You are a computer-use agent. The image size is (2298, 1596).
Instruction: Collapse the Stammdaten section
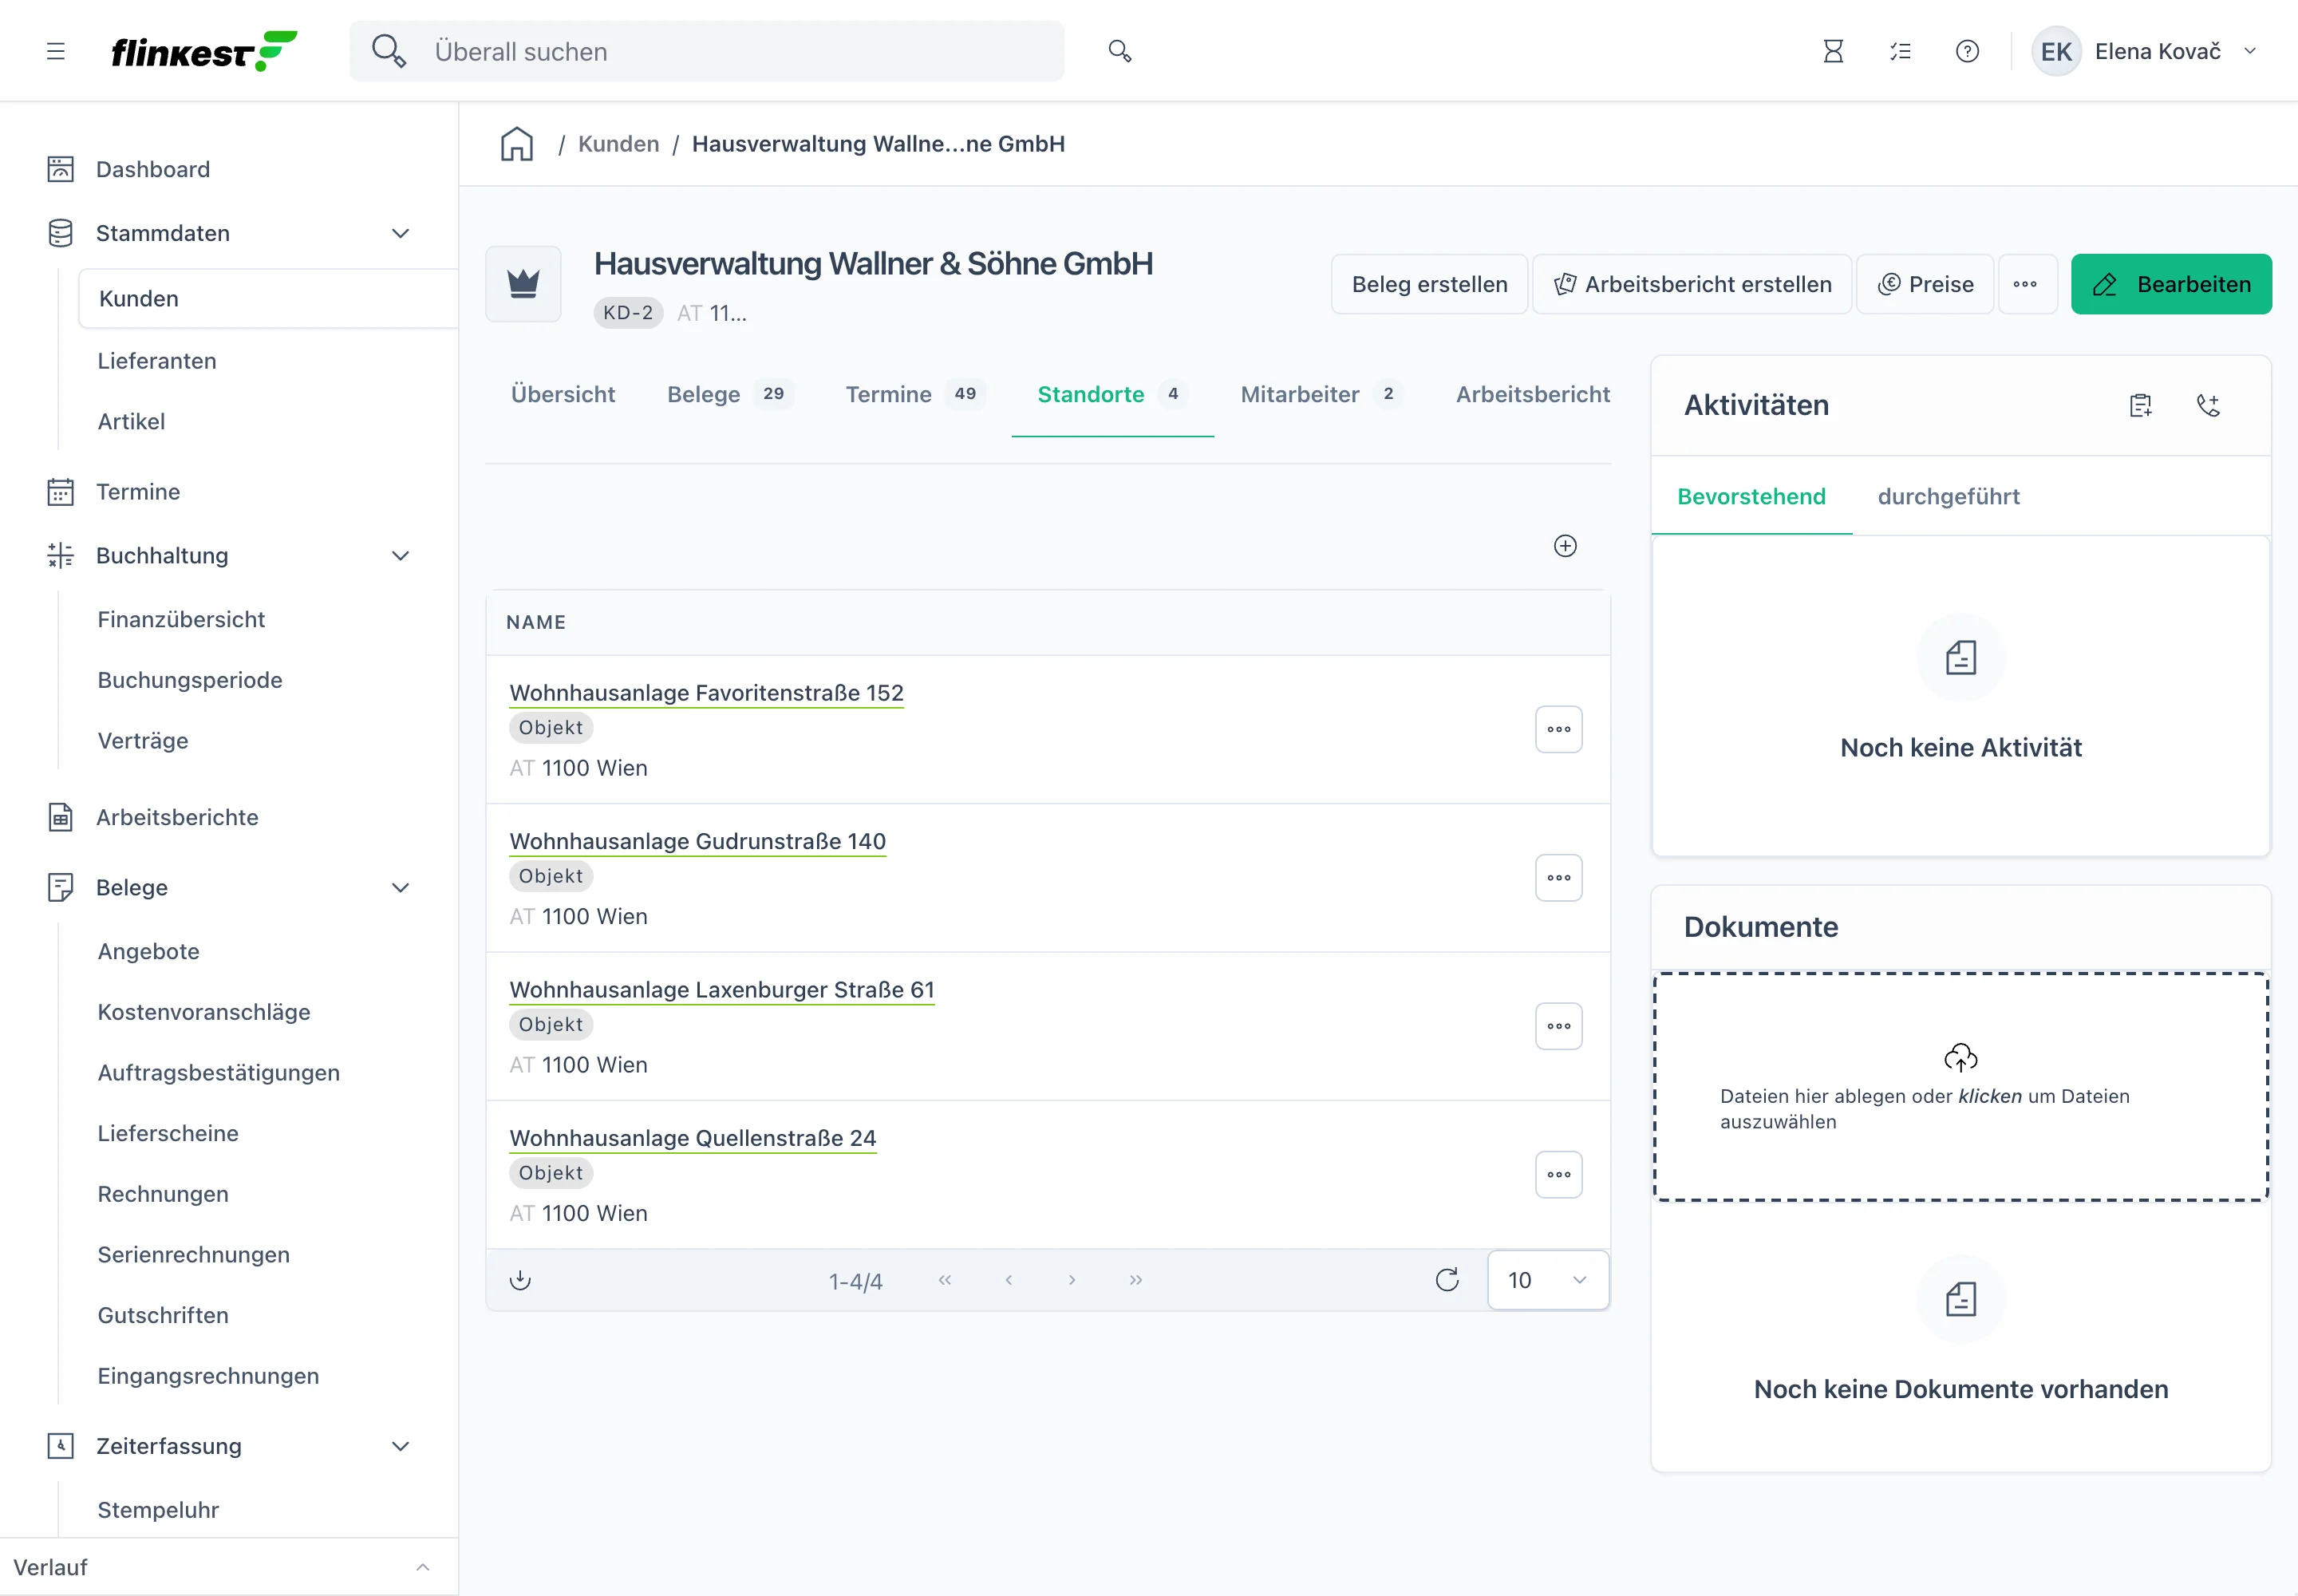pos(400,233)
